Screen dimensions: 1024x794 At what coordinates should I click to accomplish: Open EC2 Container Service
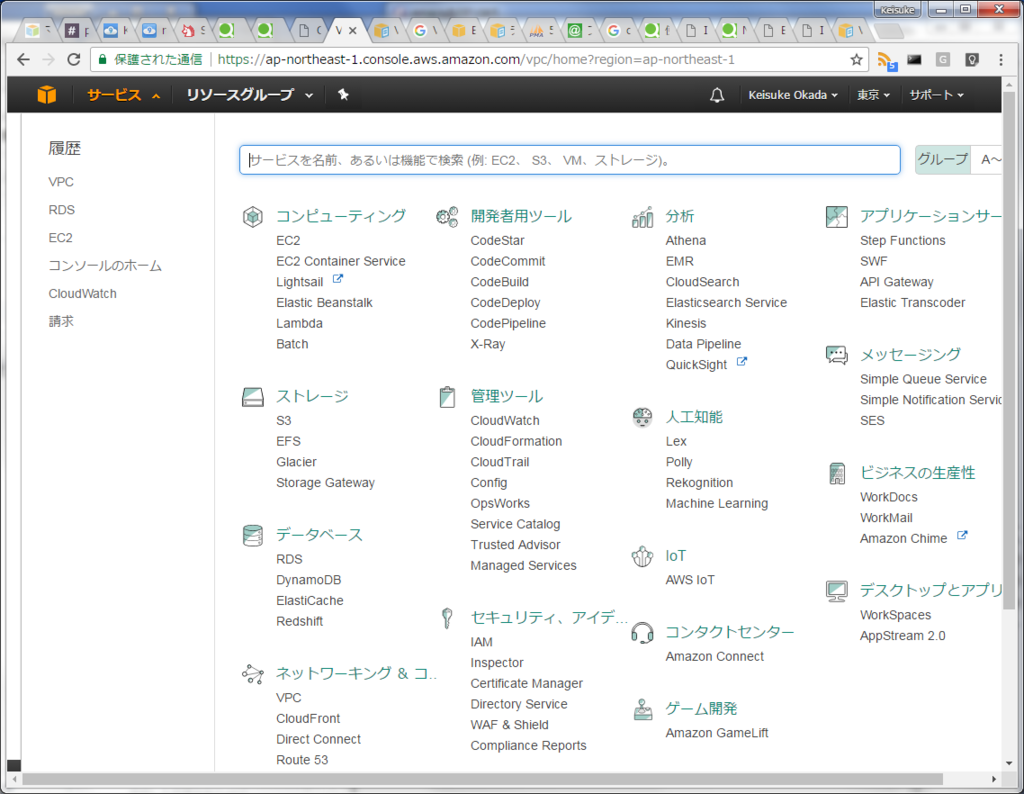[x=340, y=261]
